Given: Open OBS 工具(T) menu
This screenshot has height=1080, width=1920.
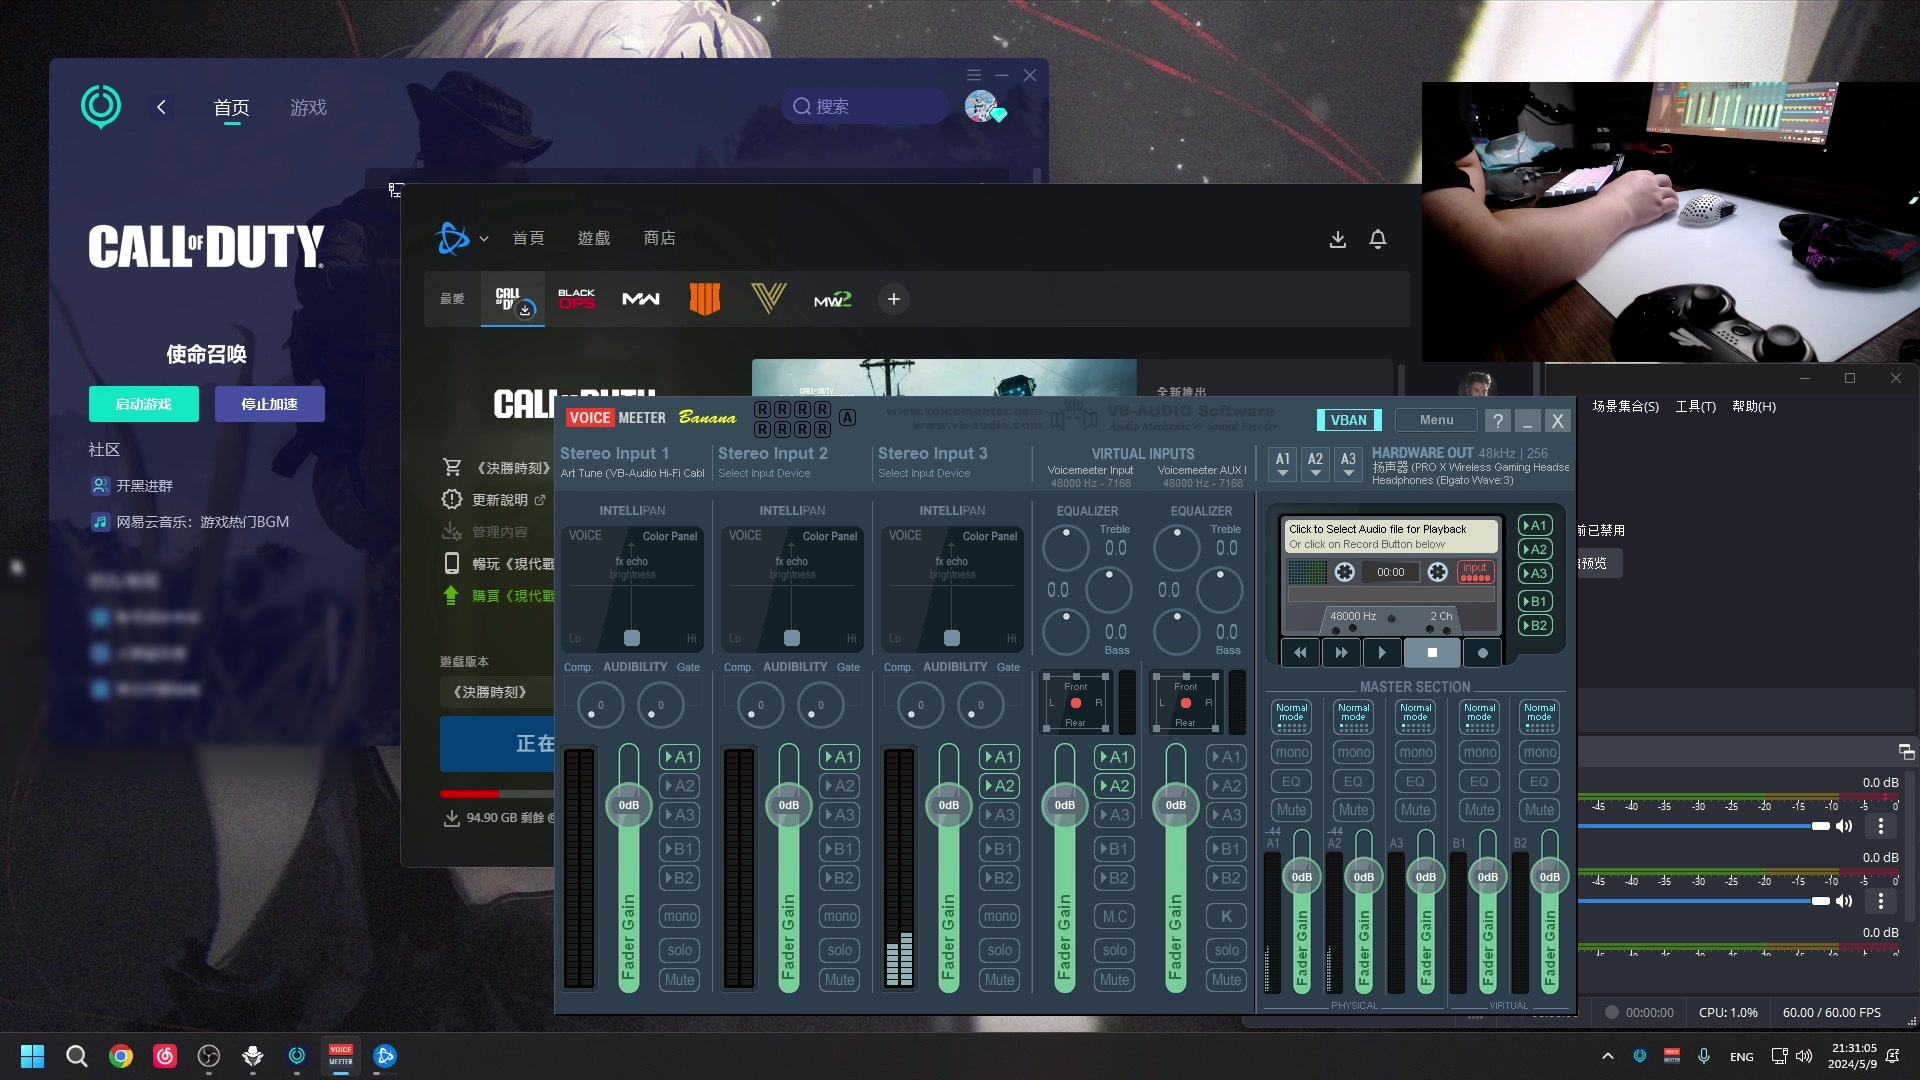Looking at the screenshot, I should pyautogui.click(x=1696, y=406).
